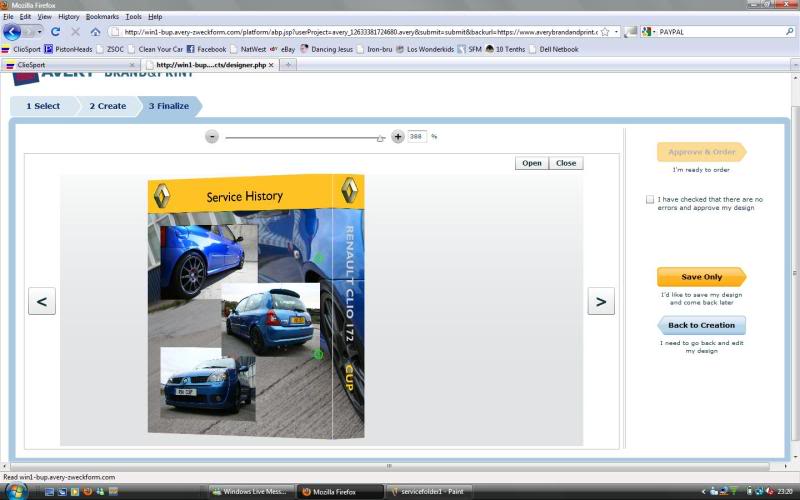Viewport: 800px width, 500px height.
Task: Click the zoom percentage input field
Action: pos(417,136)
